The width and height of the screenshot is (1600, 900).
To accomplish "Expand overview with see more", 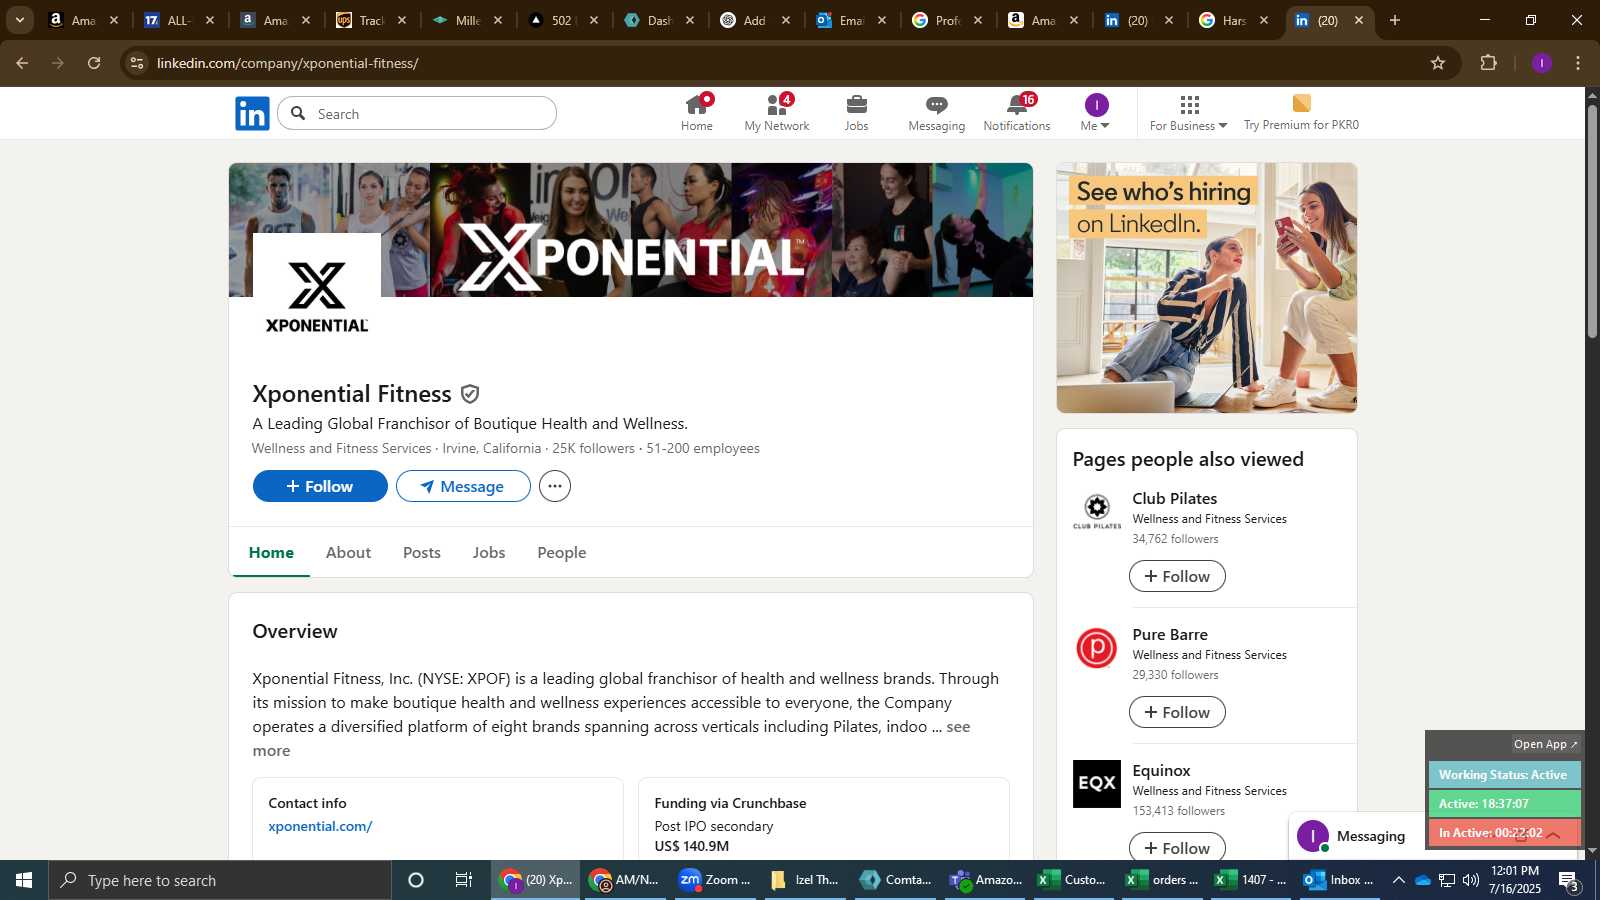I will 958,727.
